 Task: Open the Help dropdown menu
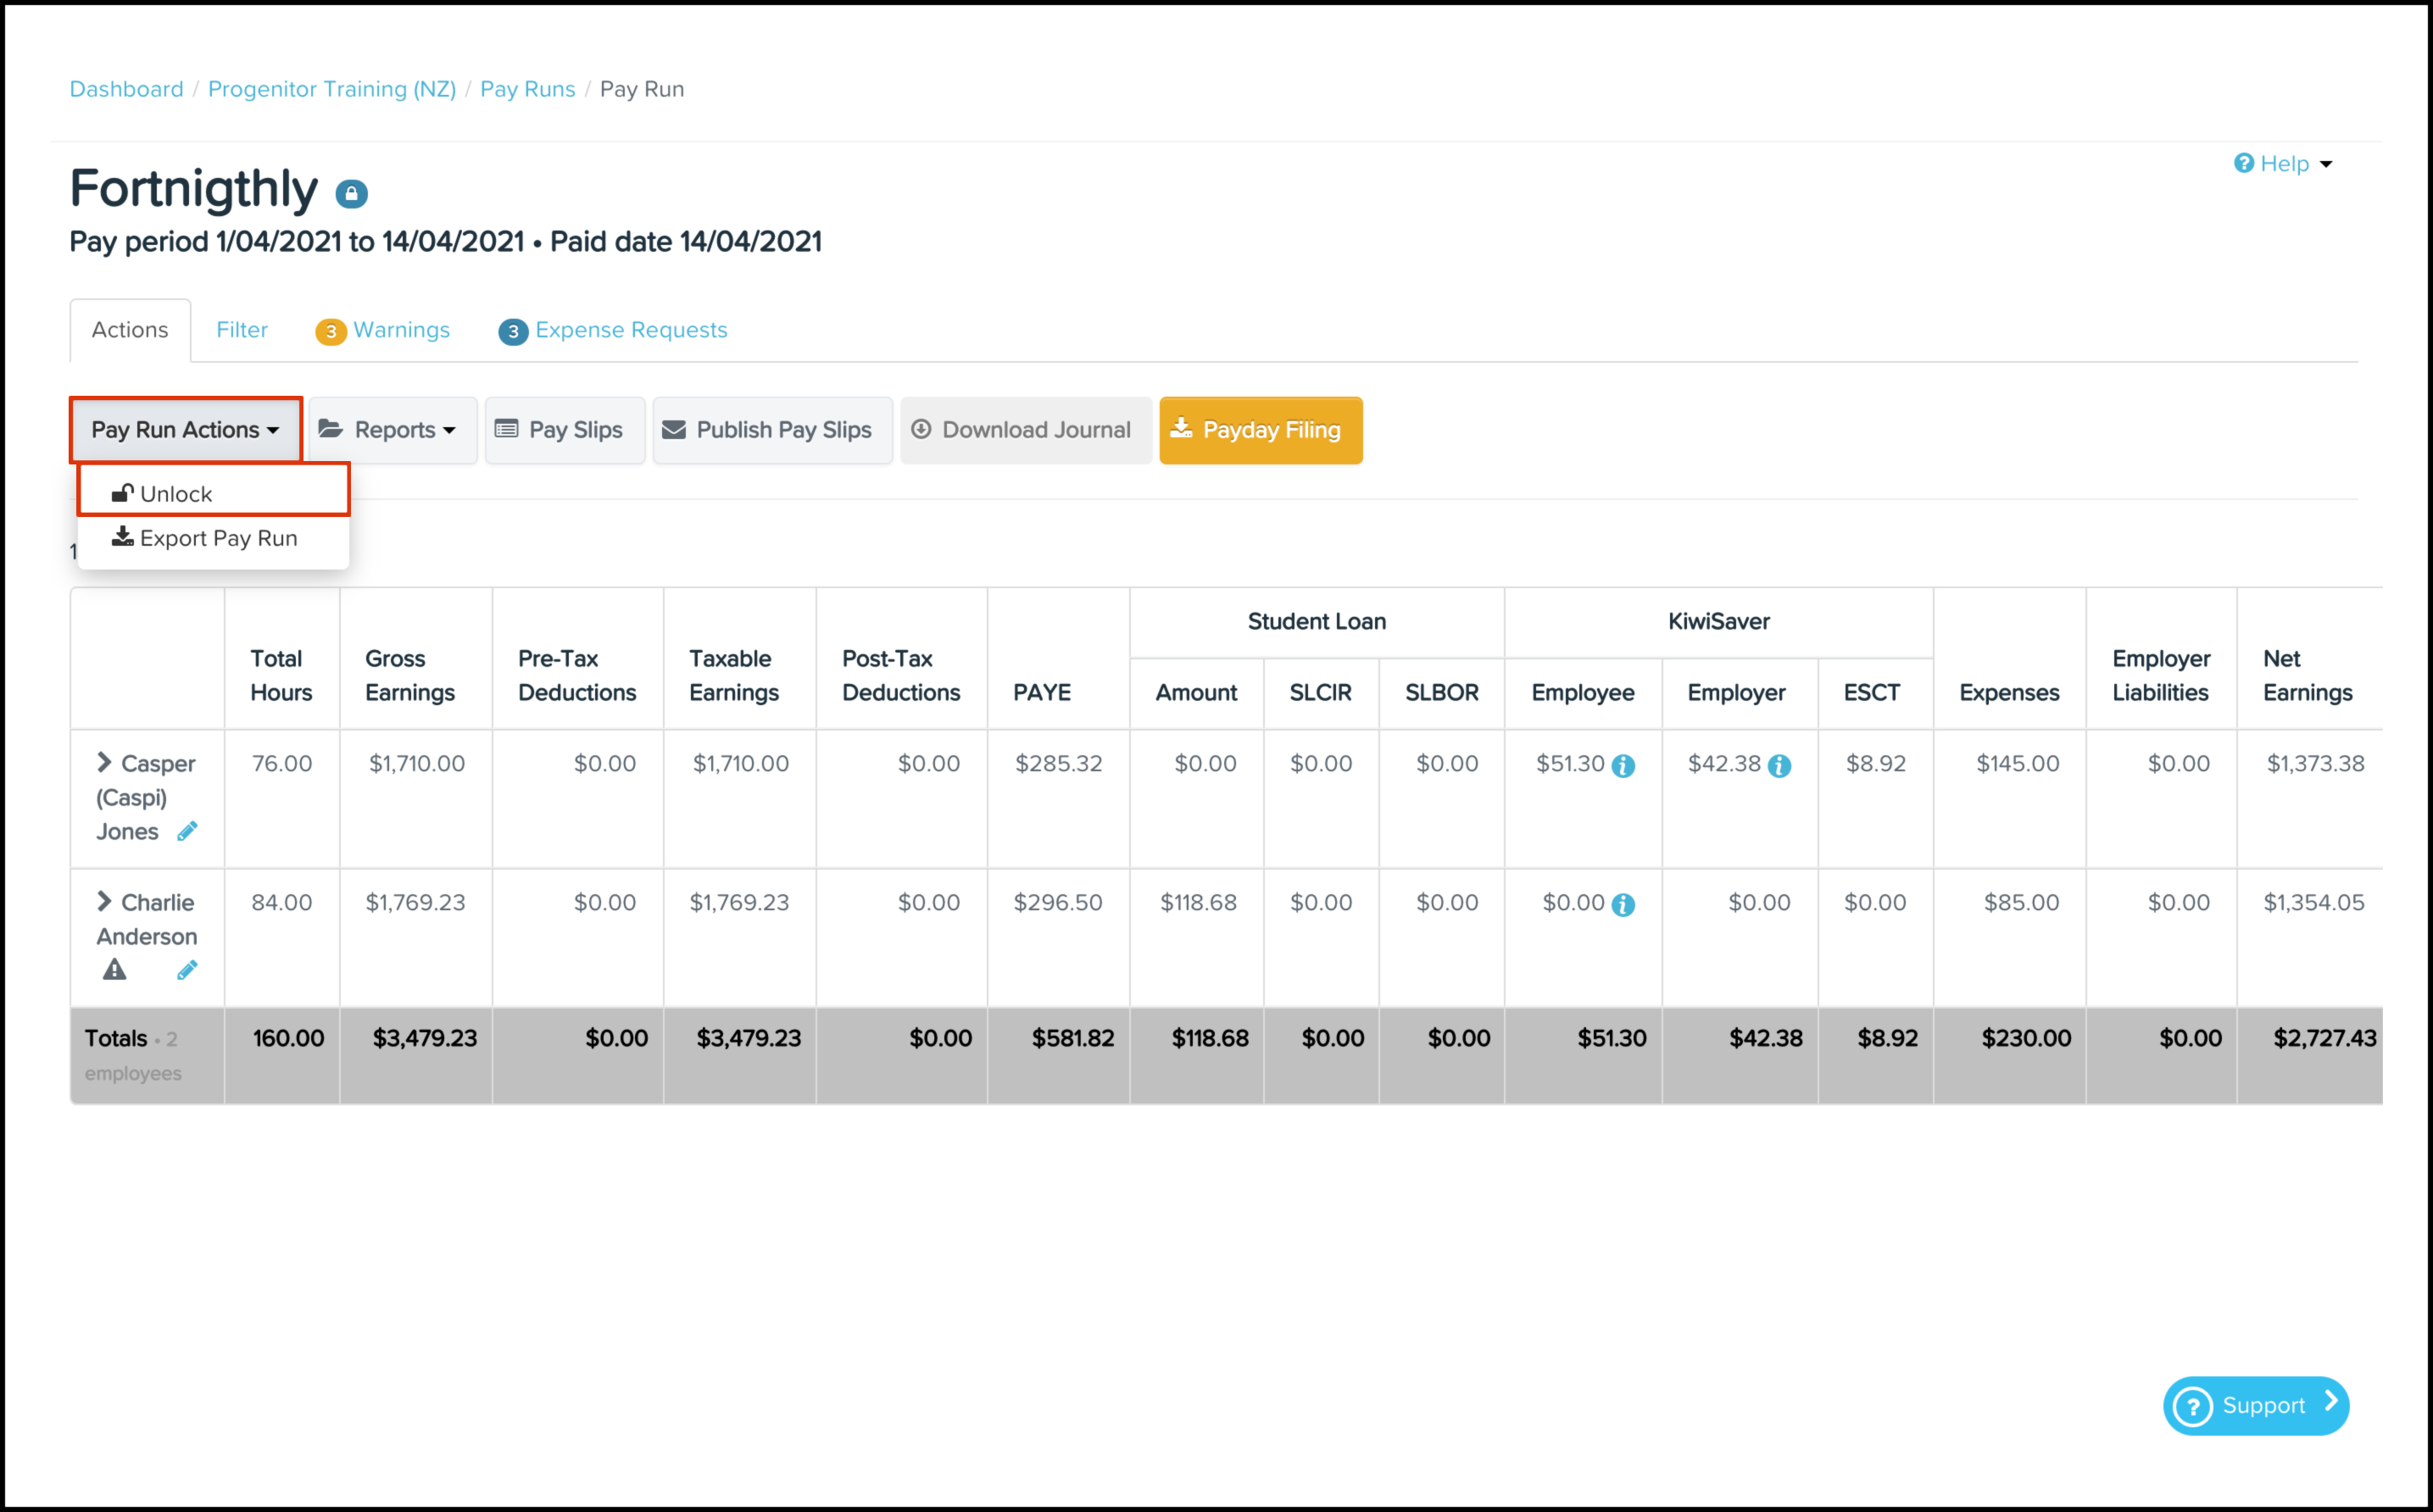tap(2283, 164)
